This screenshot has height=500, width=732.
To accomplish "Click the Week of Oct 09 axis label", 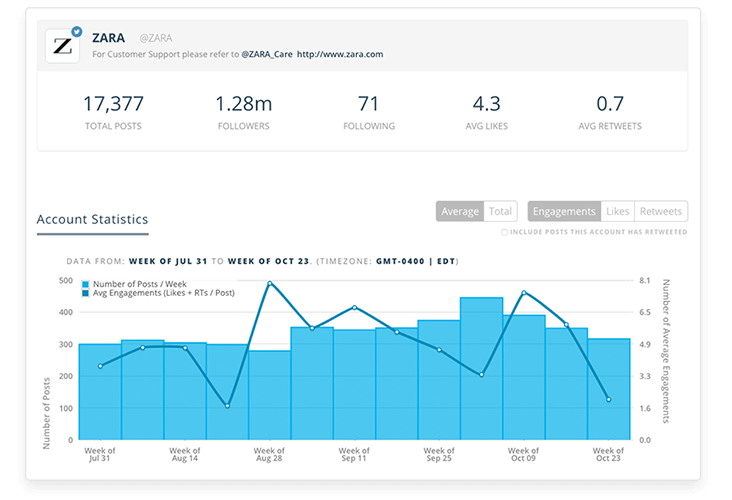I will 523,454.
